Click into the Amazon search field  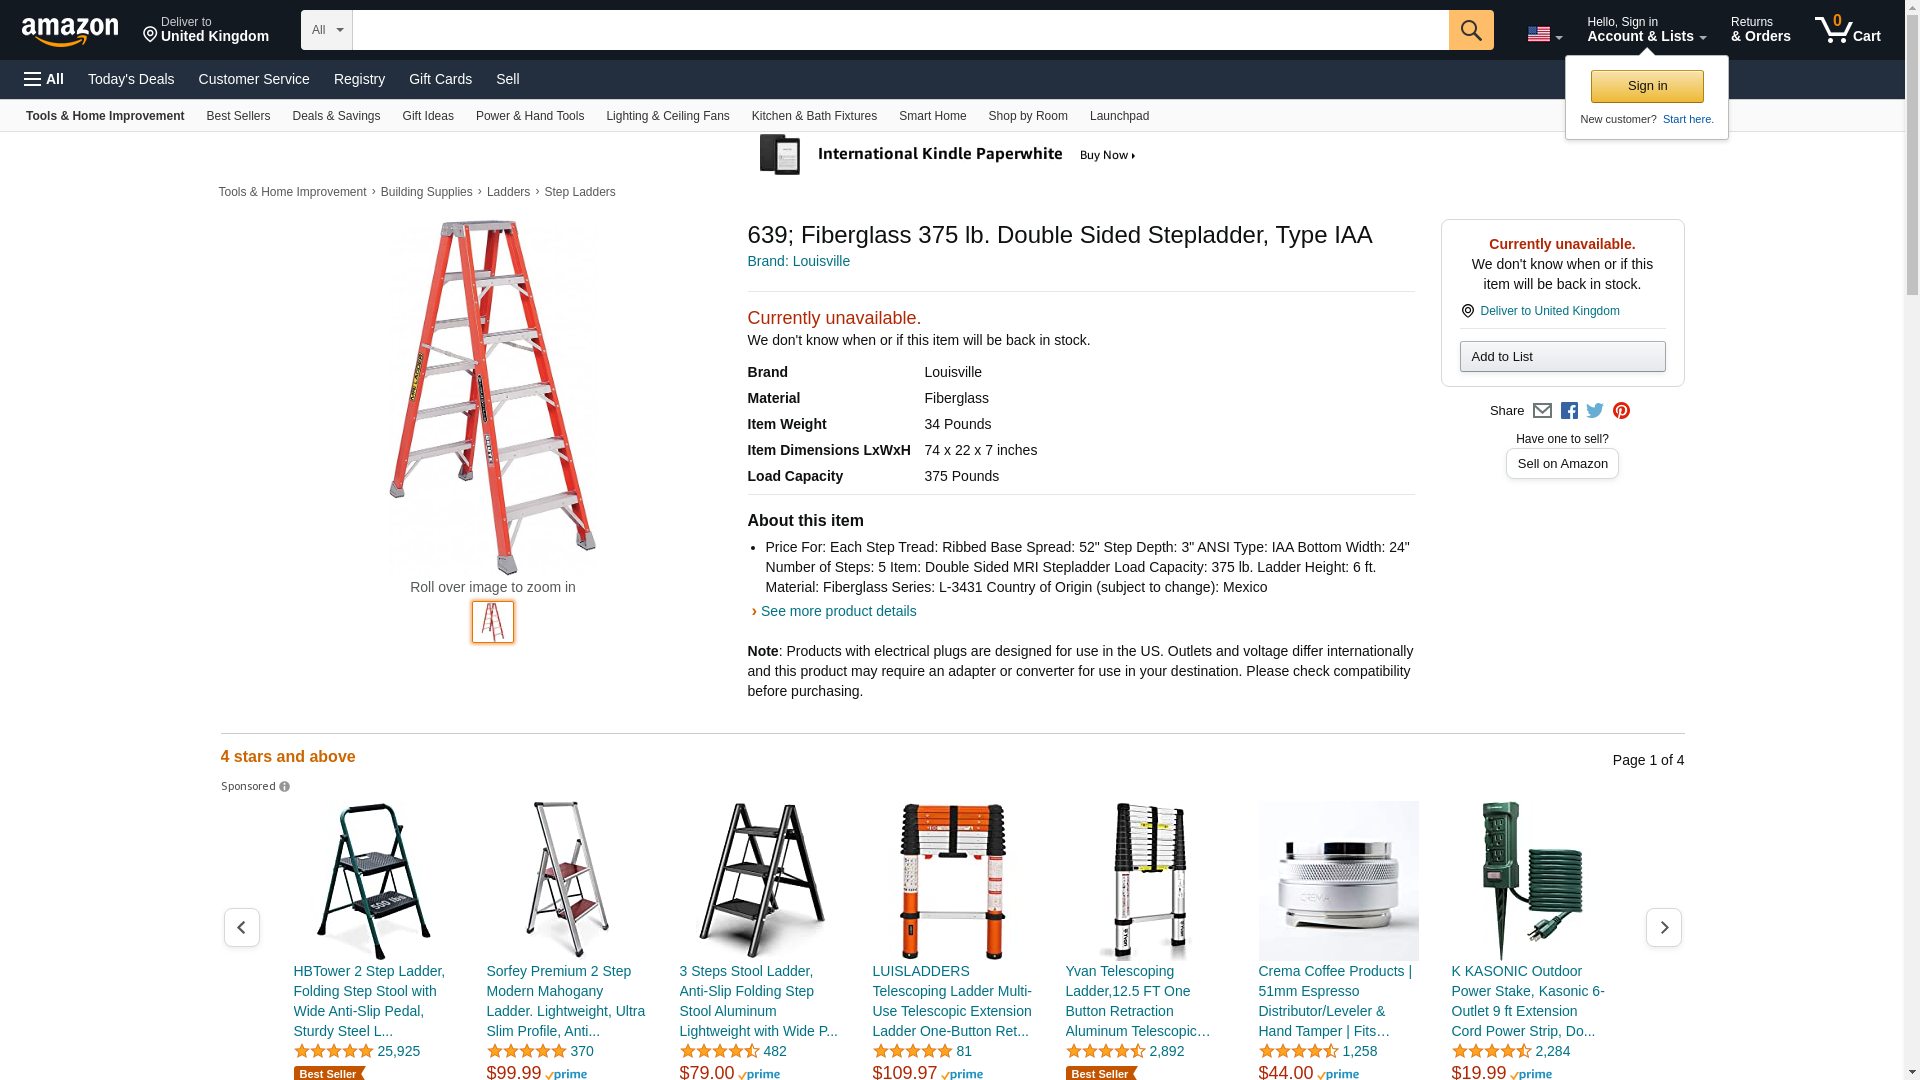pyautogui.click(x=900, y=30)
